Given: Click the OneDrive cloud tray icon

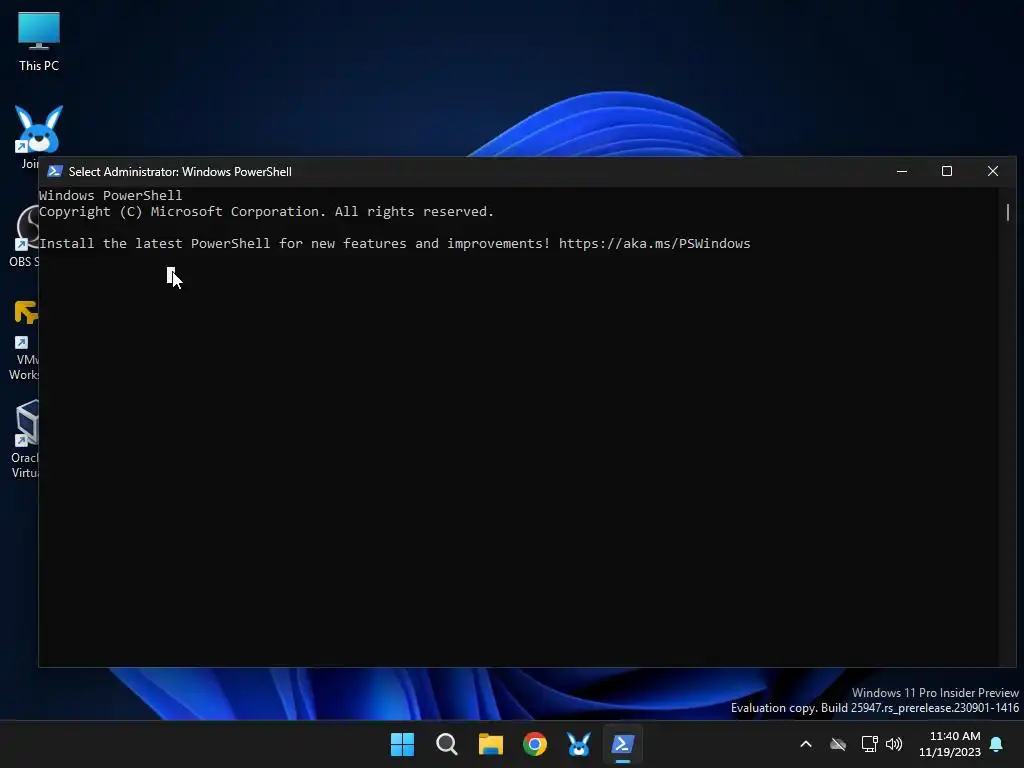Looking at the screenshot, I should (x=838, y=744).
